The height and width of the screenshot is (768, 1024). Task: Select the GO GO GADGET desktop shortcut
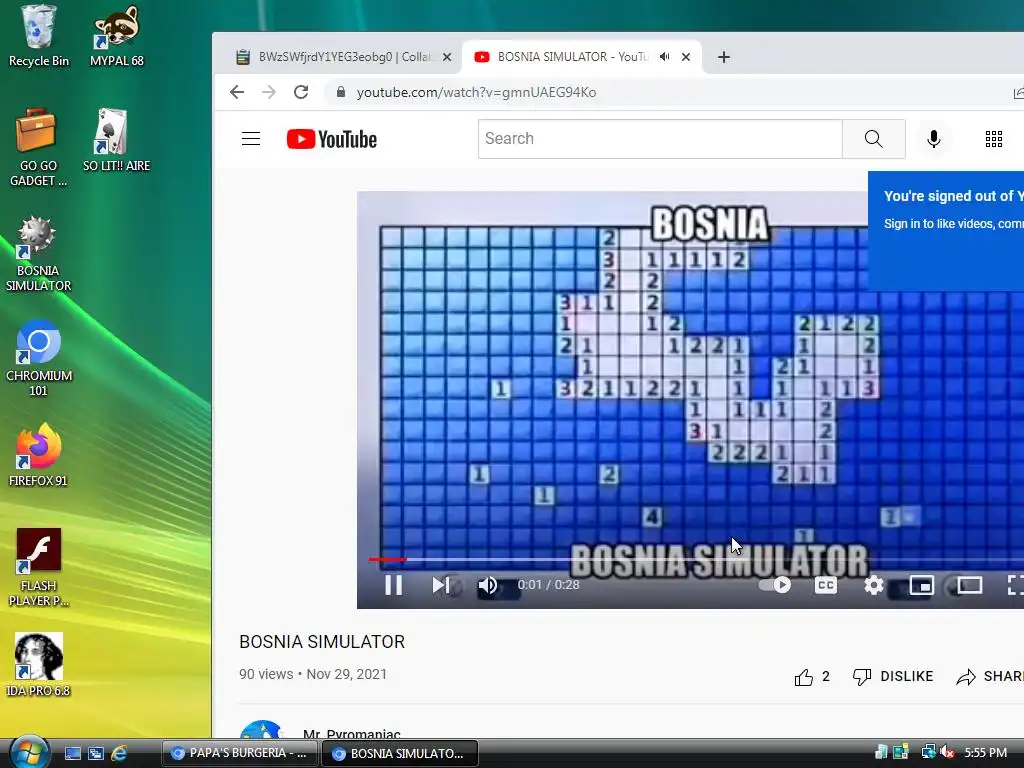38,148
